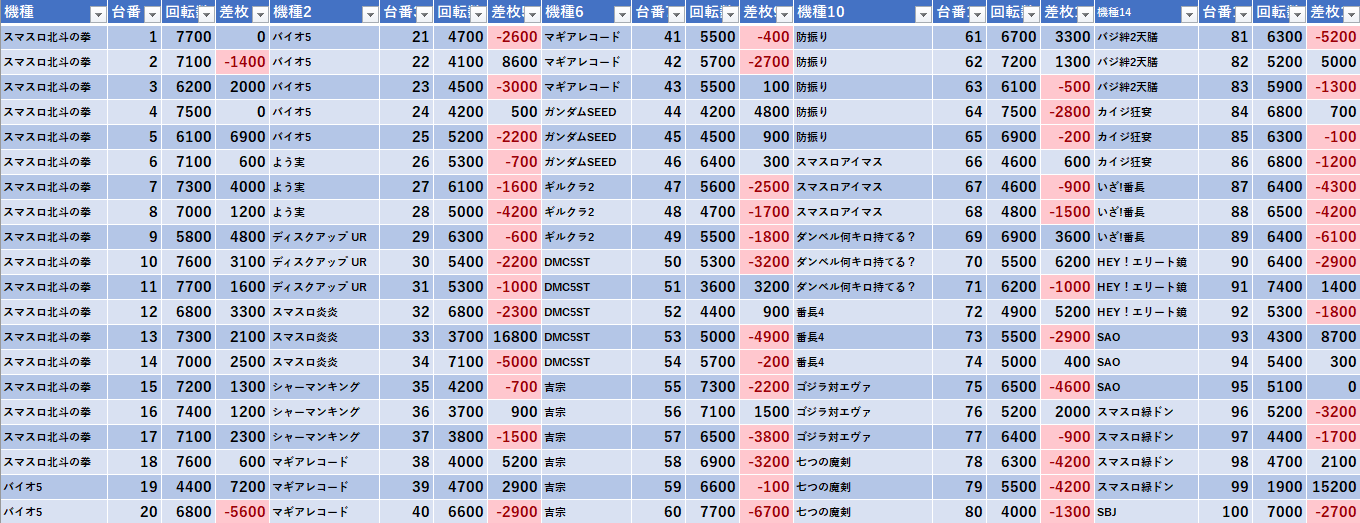Select スマスロ緑ドン cell in 台番 97 row

click(1146, 437)
